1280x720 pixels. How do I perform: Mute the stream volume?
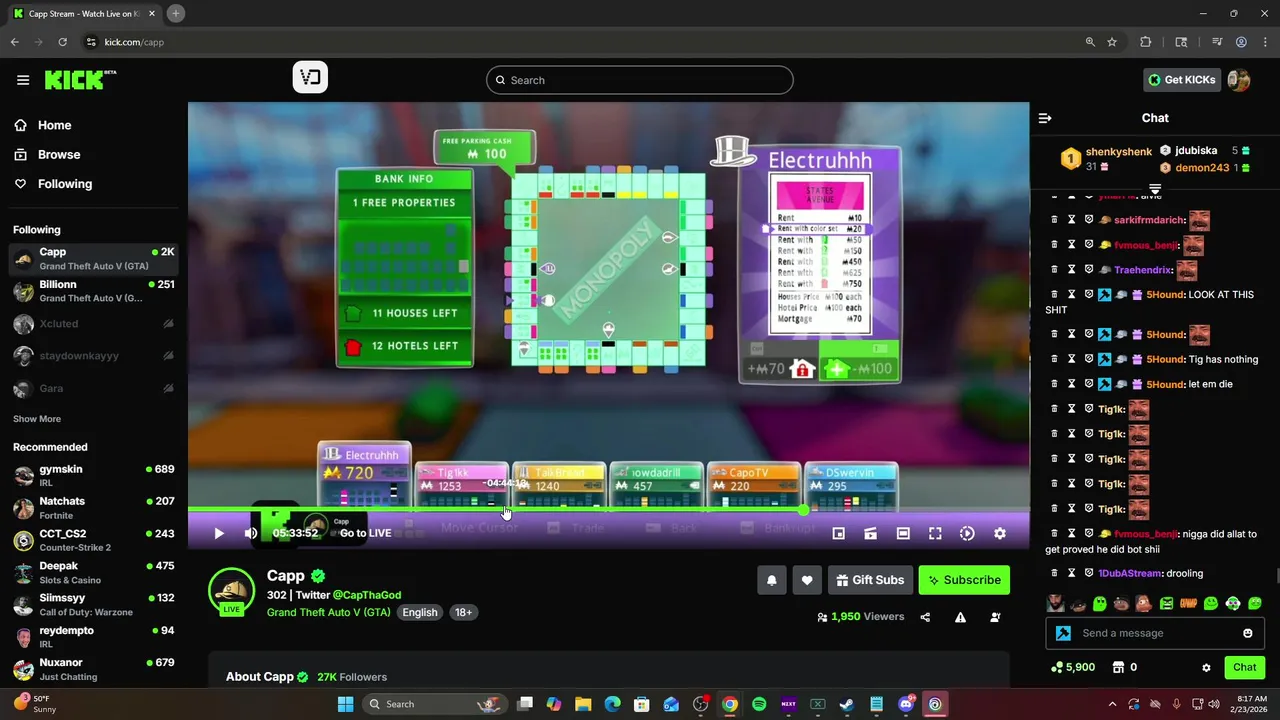point(250,533)
